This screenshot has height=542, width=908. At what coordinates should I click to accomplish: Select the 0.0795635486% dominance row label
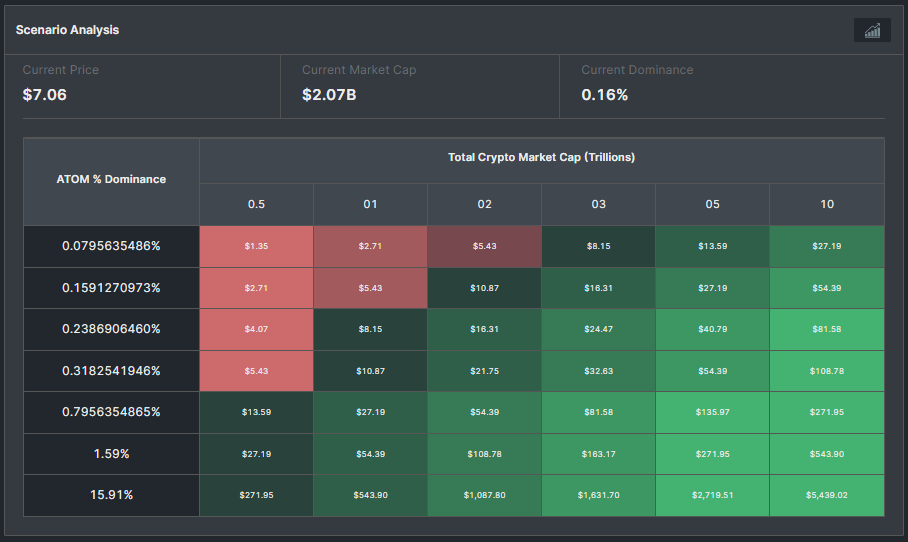111,246
